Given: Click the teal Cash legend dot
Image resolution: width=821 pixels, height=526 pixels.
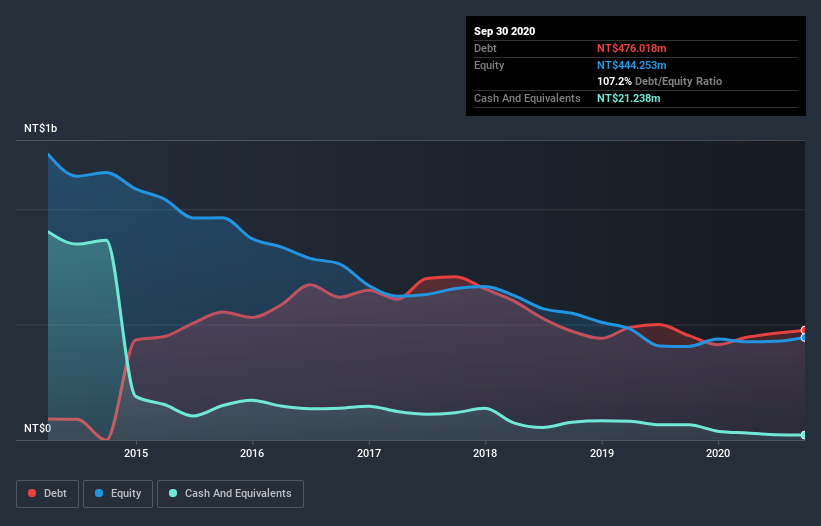Looking at the screenshot, I should (173, 493).
